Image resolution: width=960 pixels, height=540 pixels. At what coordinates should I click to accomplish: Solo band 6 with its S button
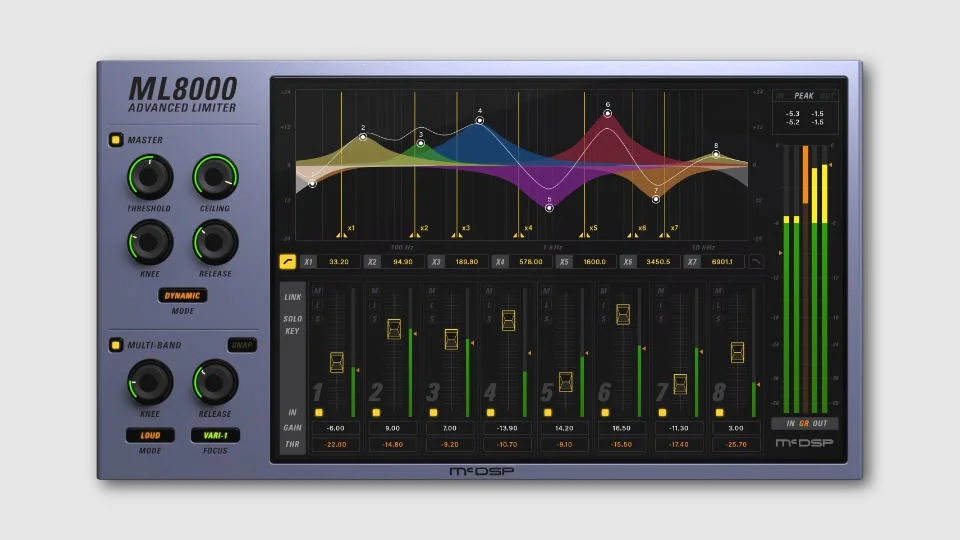tap(604, 319)
